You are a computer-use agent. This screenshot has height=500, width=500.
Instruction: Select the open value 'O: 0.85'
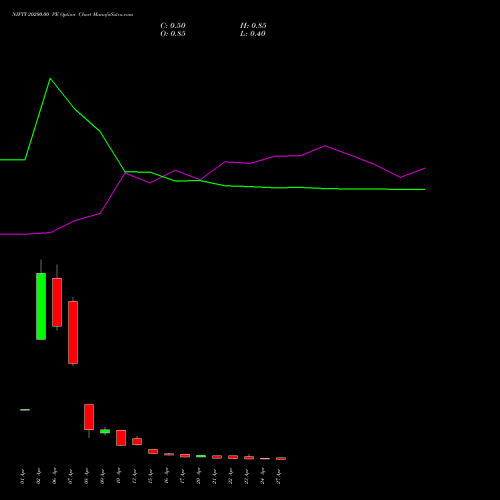pyautogui.click(x=173, y=34)
